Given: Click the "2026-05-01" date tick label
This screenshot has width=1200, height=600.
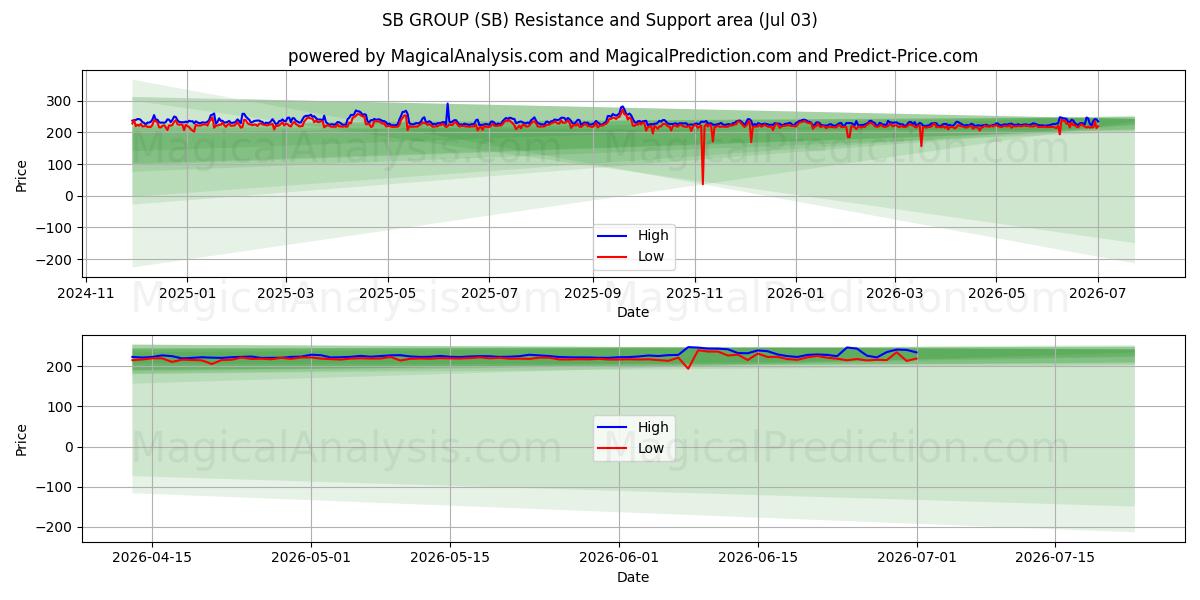Looking at the screenshot, I should [311, 558].
